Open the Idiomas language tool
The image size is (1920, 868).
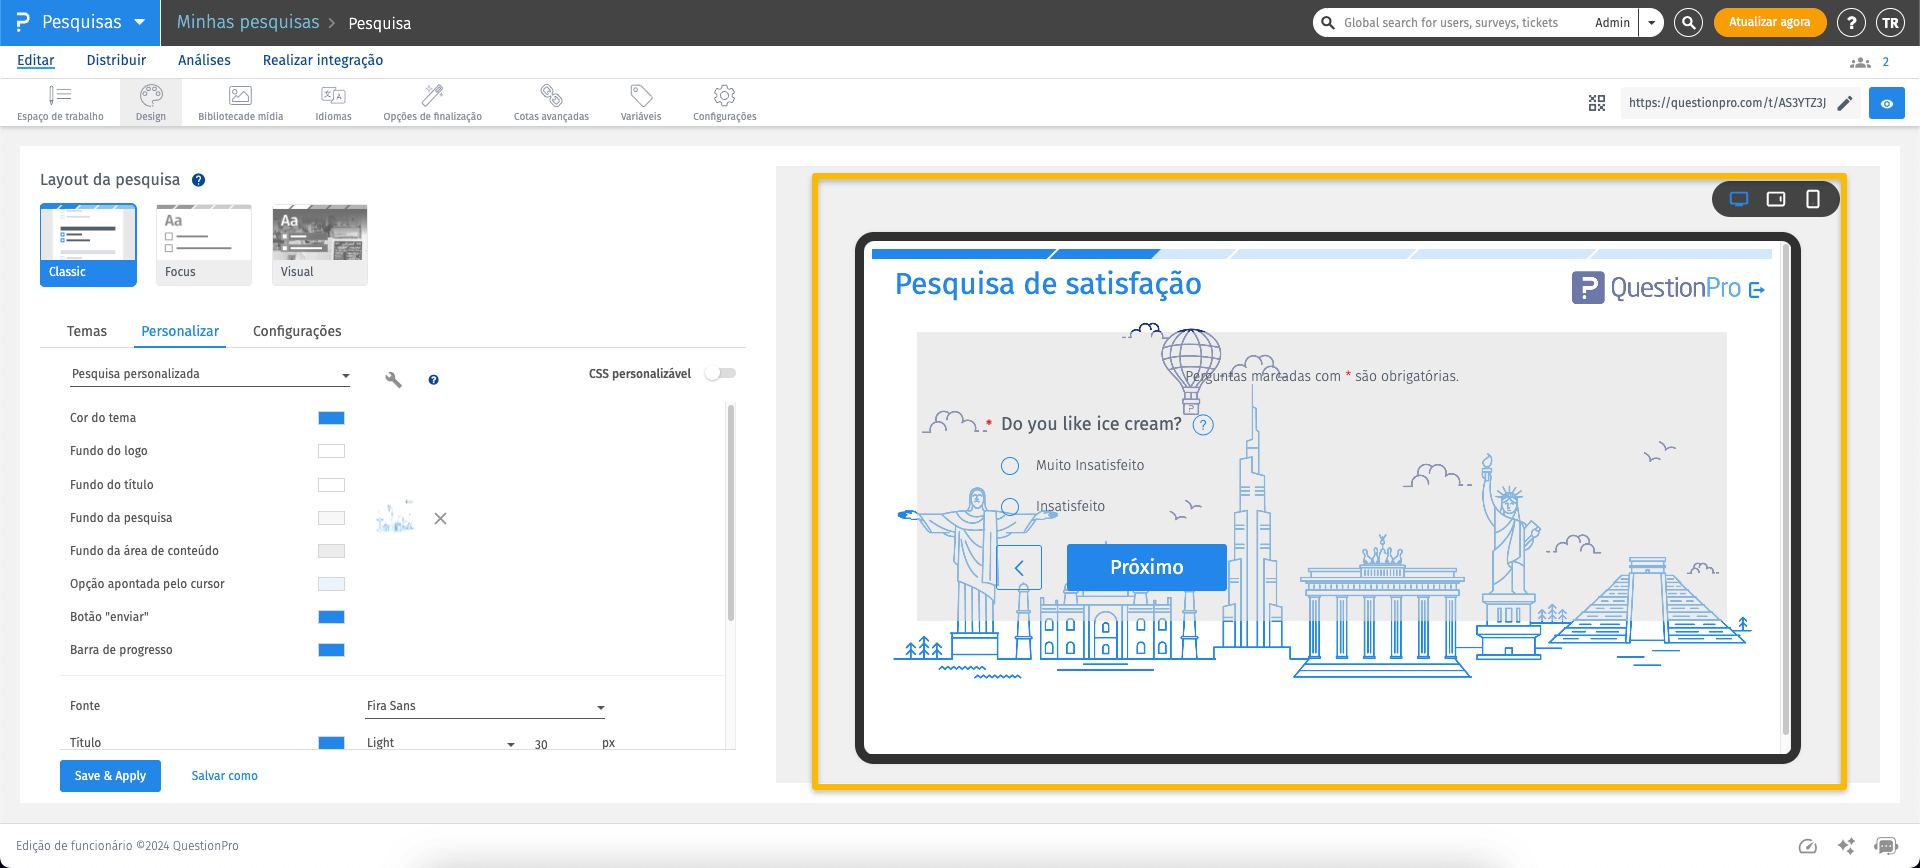[x=333, y=103]
